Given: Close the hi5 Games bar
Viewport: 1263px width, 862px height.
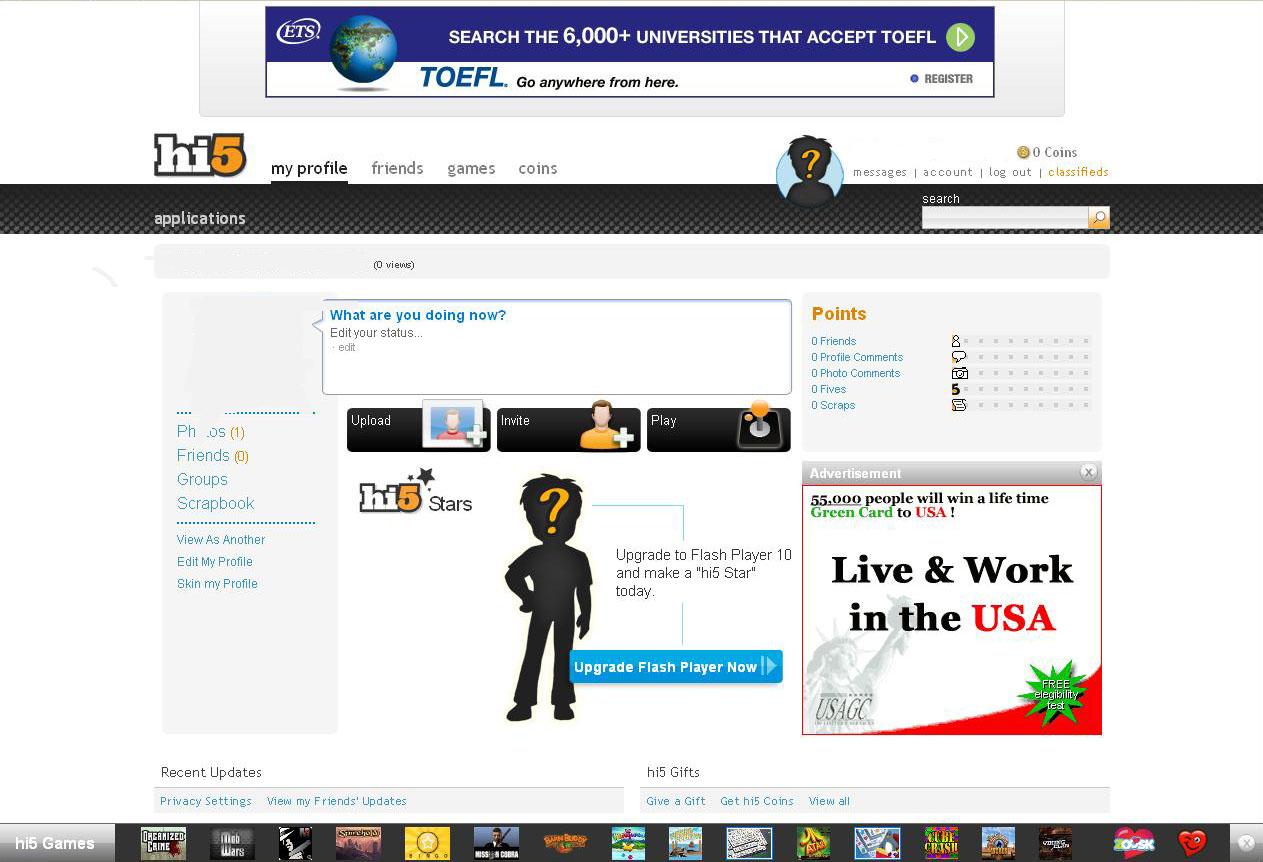Looking at the screenshot, I should [1245, 843].
